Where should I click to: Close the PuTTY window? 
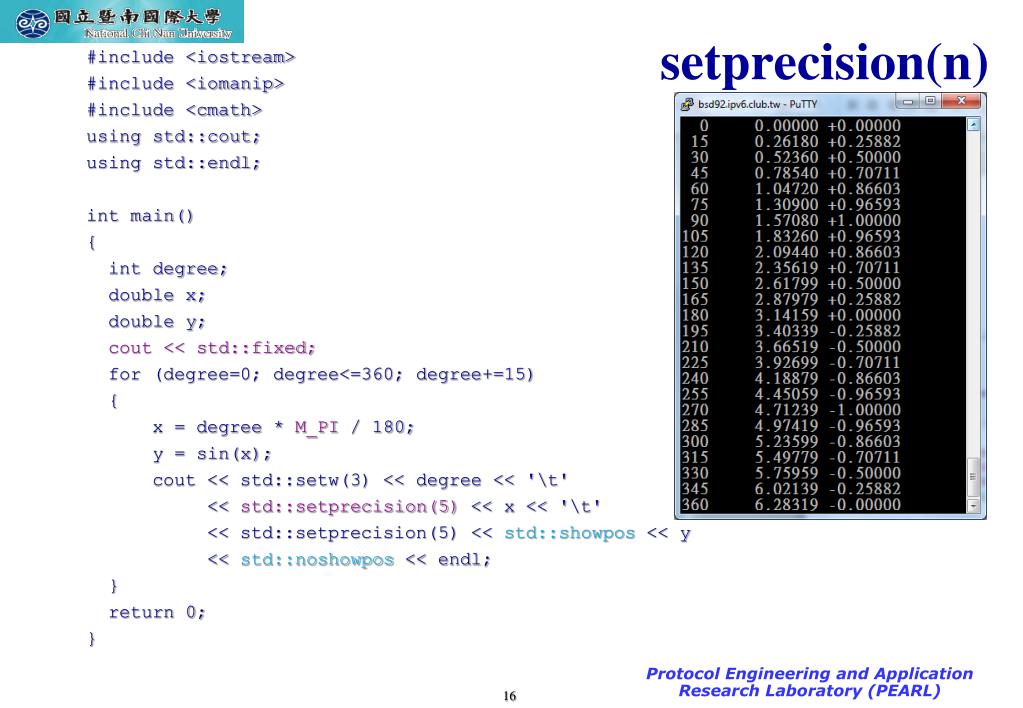pyautogui.click(x=961, y=101)
